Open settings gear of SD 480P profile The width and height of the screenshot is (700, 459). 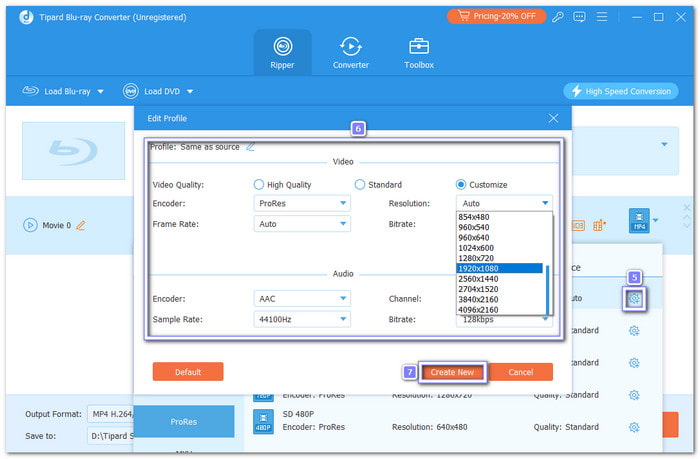[634, 427]
